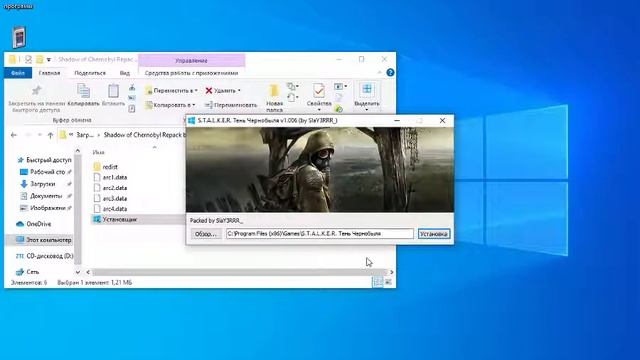Viewport: 640px width, 360px height.
Task: Open Быстрый доступ in navigation pane
Action: [44, 160]
